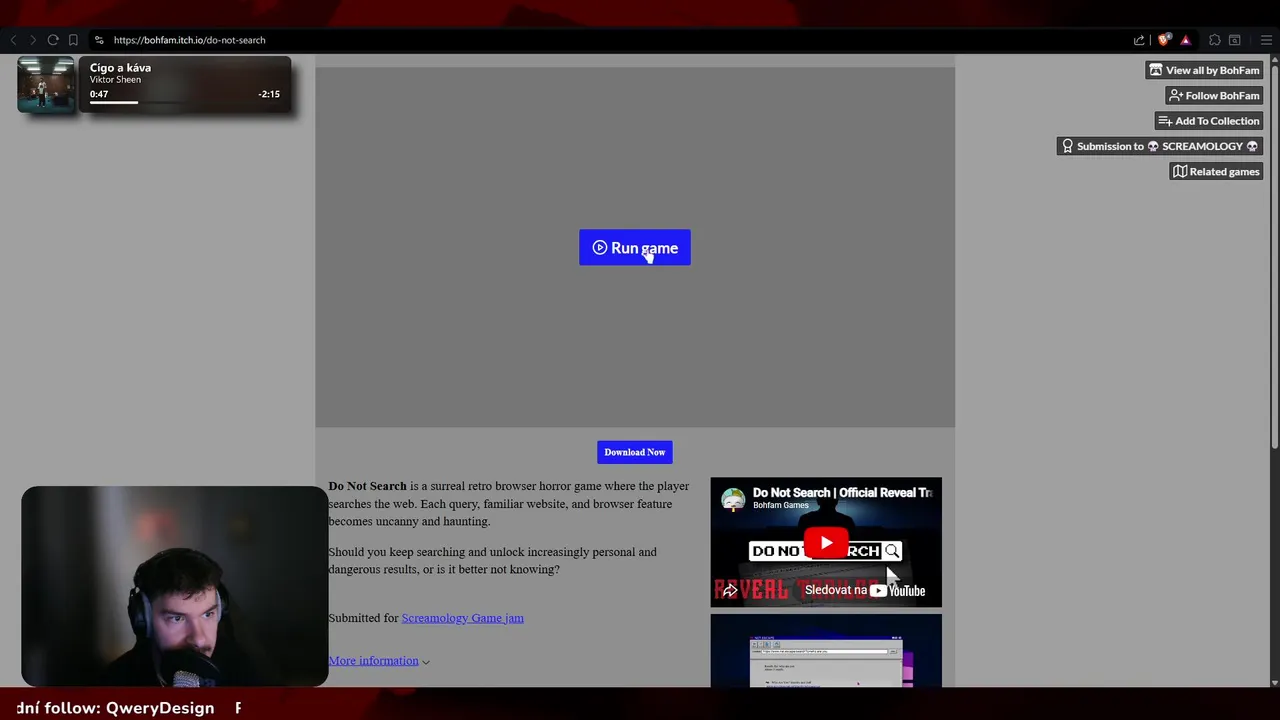Click the "Do Not Search" bold game title
1280x720 pixels.
pos(367,486)
